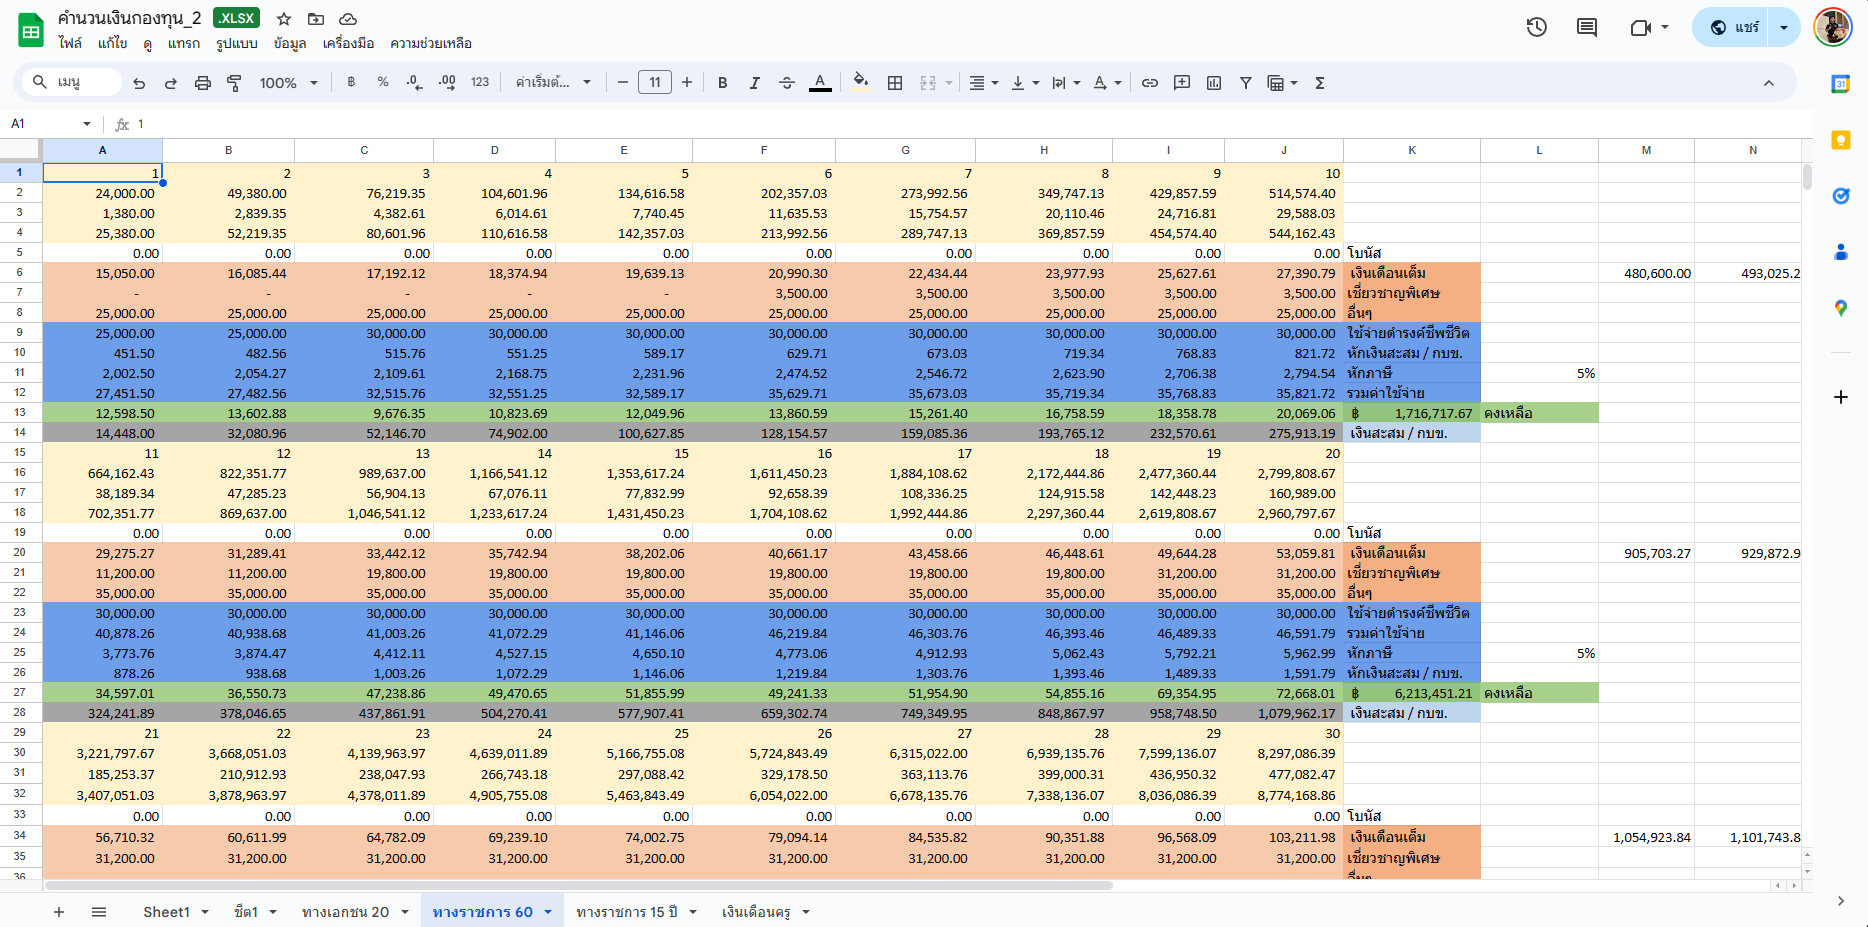Insert a chart using toolbar icon
The image size is (1868, 927).
1214,83
